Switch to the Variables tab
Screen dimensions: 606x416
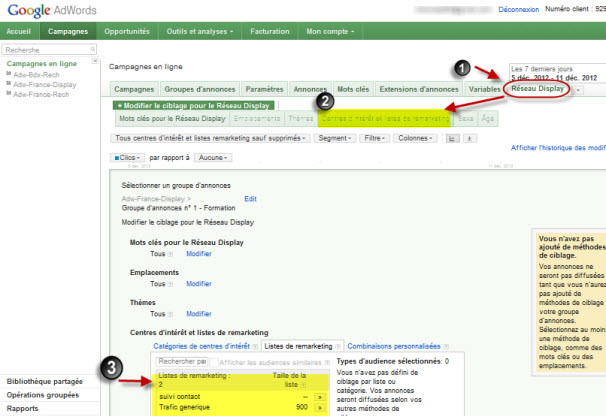point(485,89)
